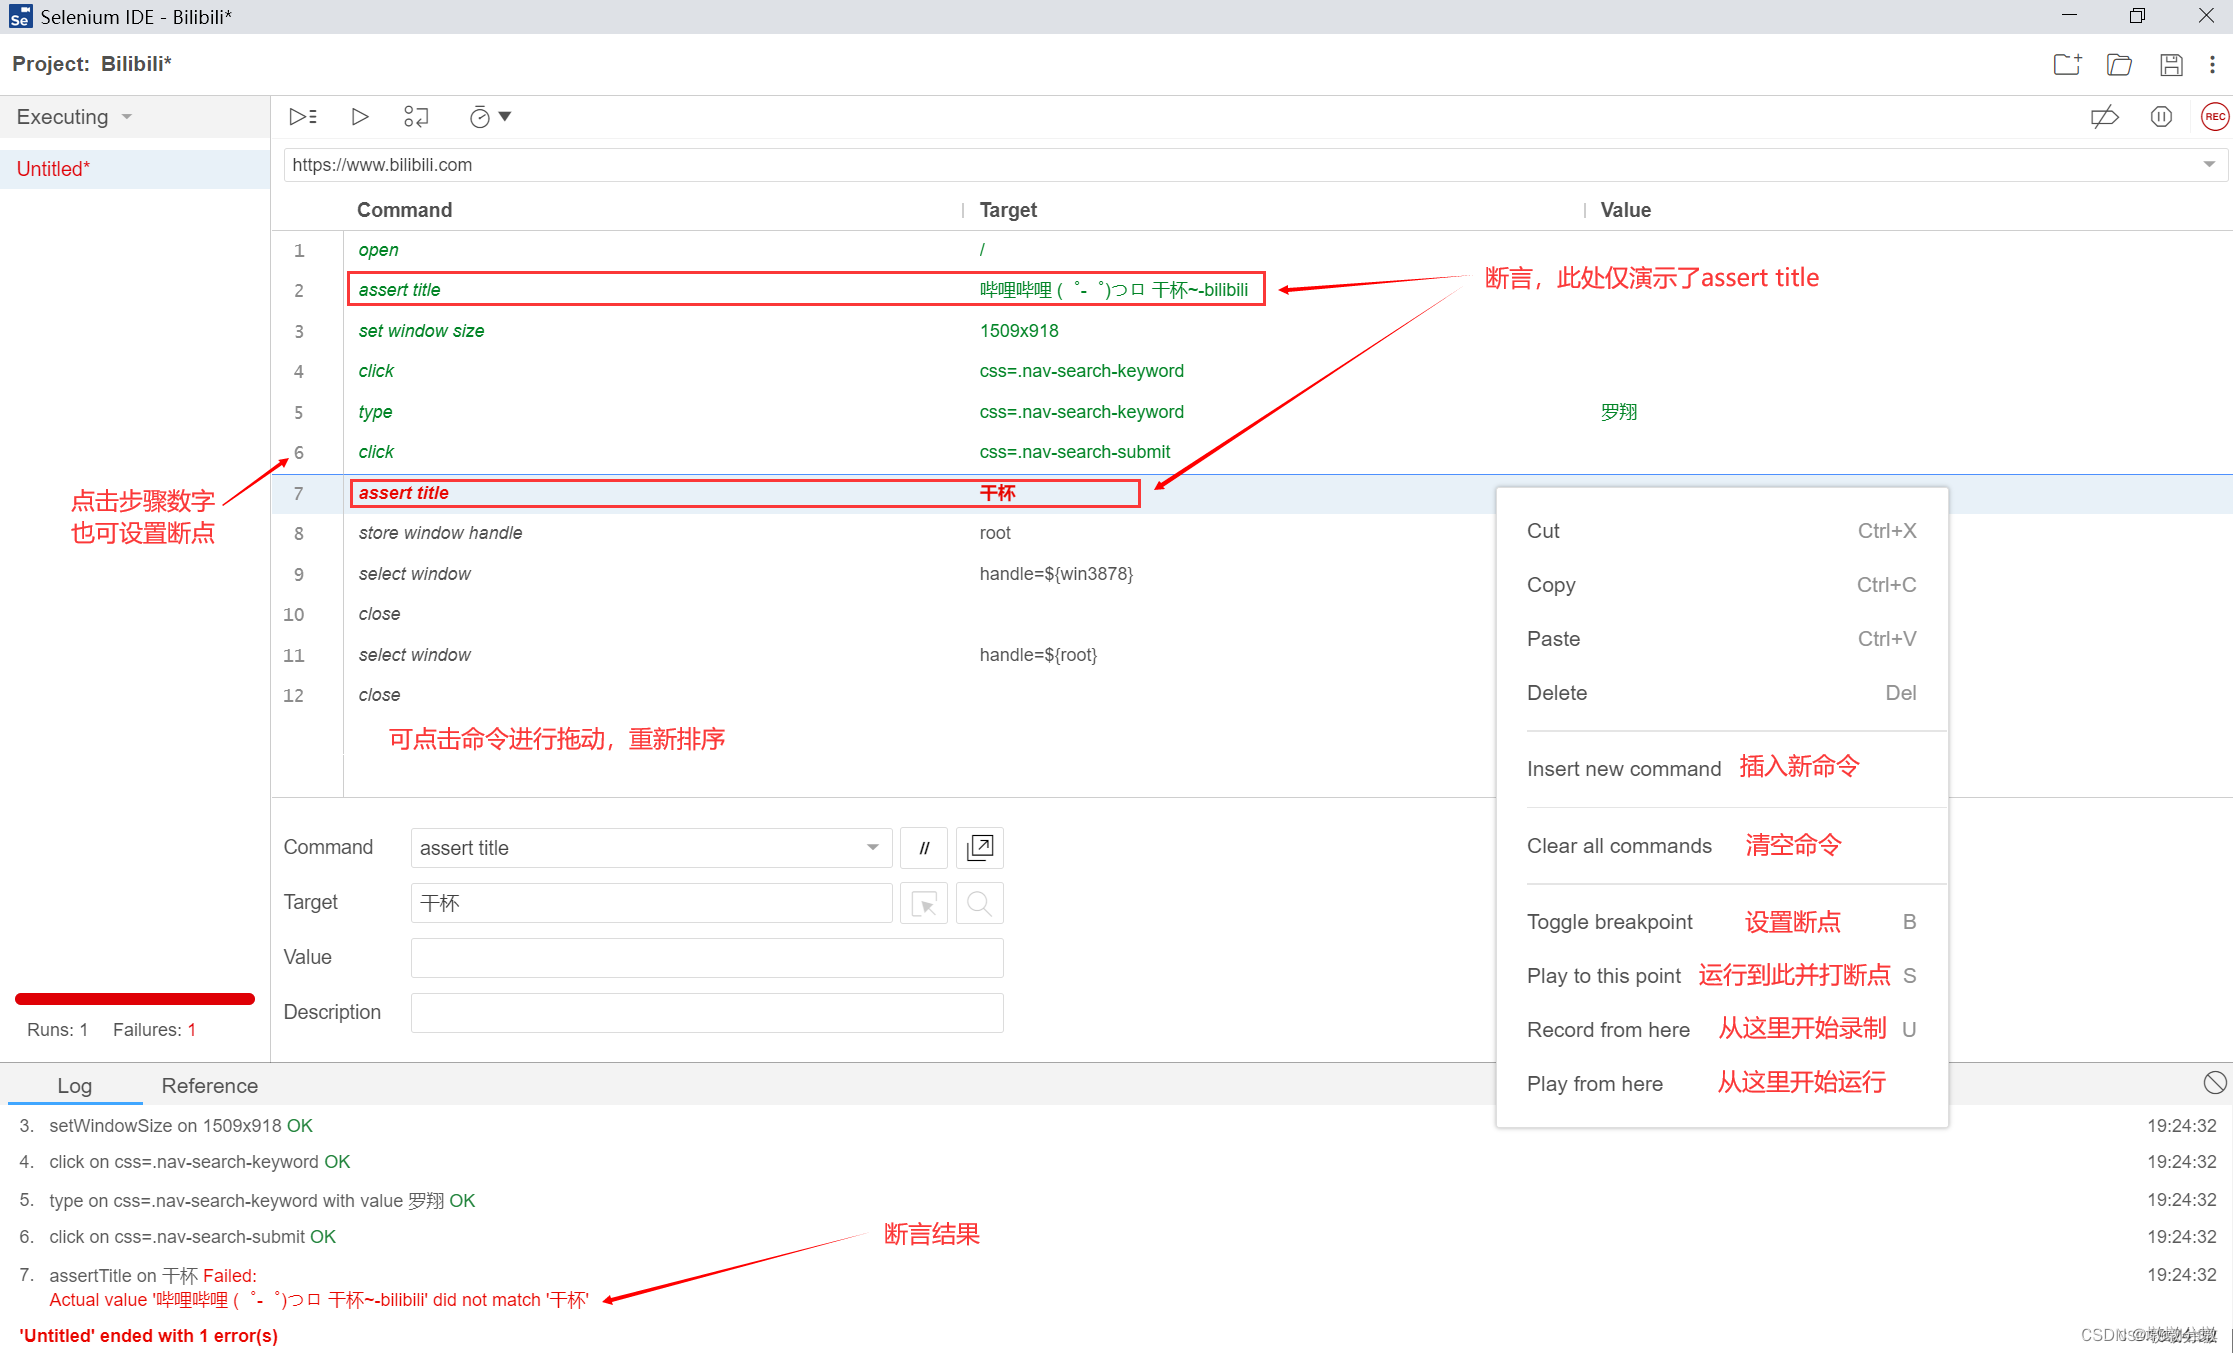
Task: Save project icon
Action: pos(2171,65)
